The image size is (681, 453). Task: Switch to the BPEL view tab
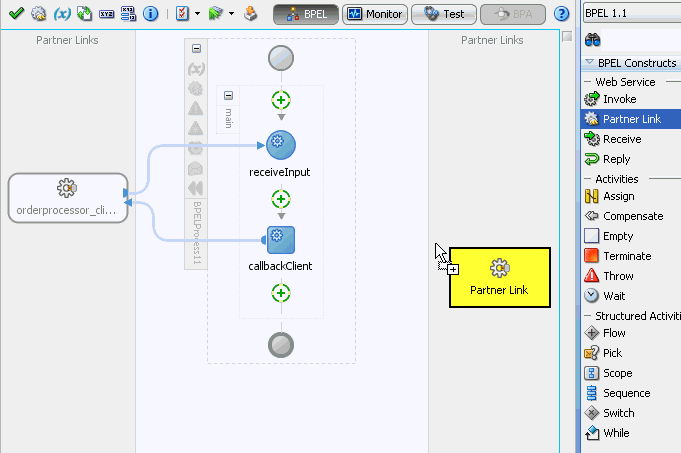click(306, 14)
